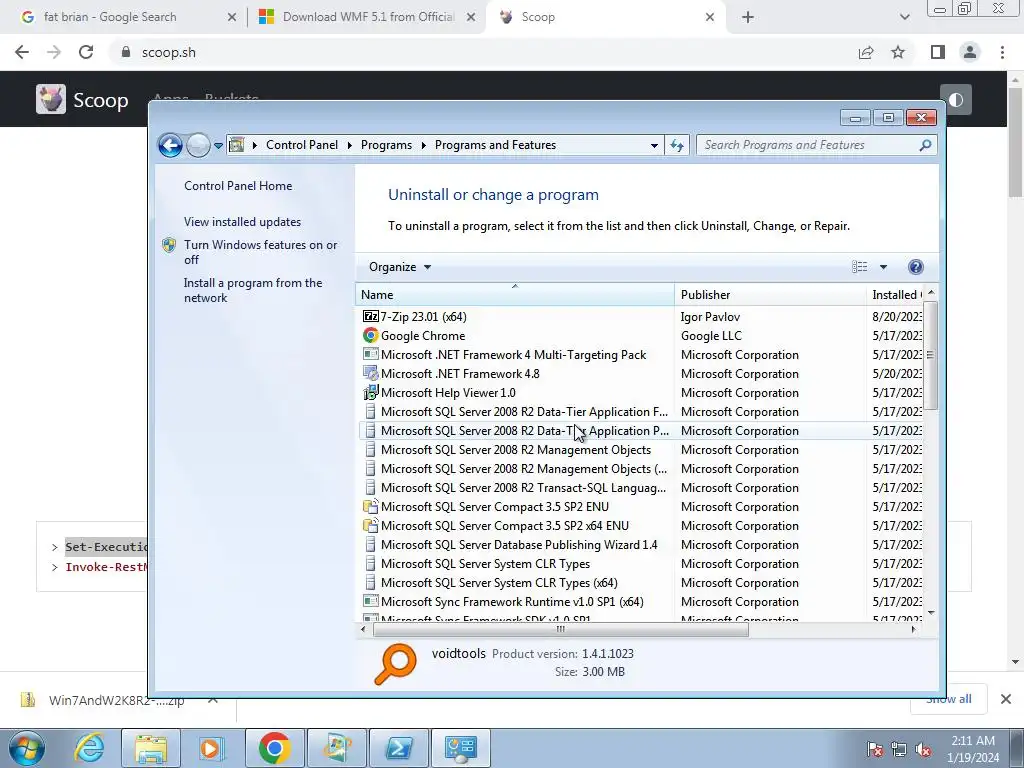This screenshot has width=1024, height=768.
Task: Click Programs in the breadcrumb path
Action: (386, 145)
